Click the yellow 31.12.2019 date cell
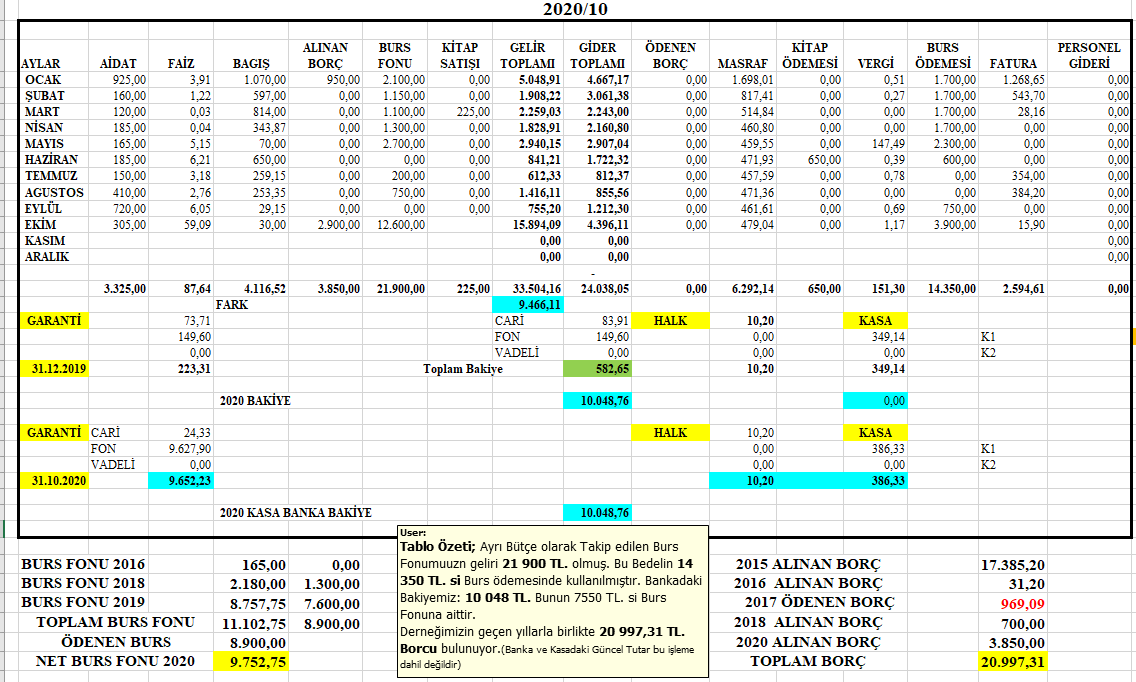The height and width of the screenshot is (682, 1136). pyautogui.click(x=54, y=368)
